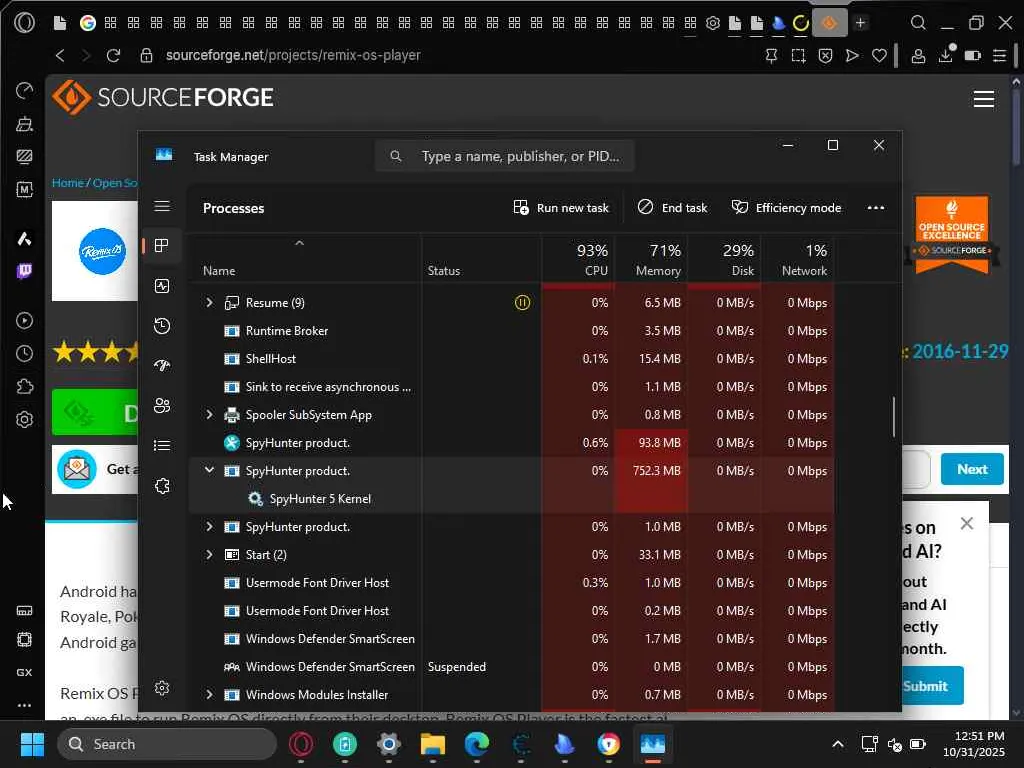Click Run new task button
This screenshot has width=1024, height=768.
(561, 208)
